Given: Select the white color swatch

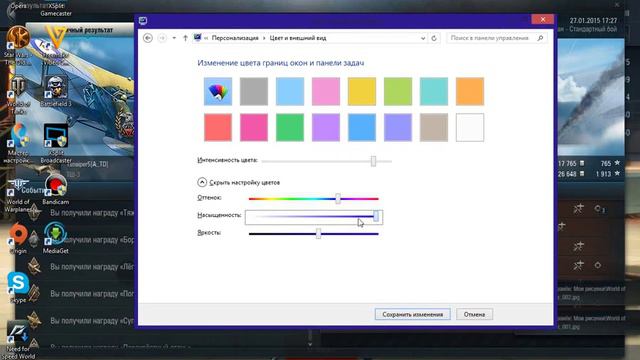Looking at the screenshot, I should pyautogui.click(x=470, y=127).
